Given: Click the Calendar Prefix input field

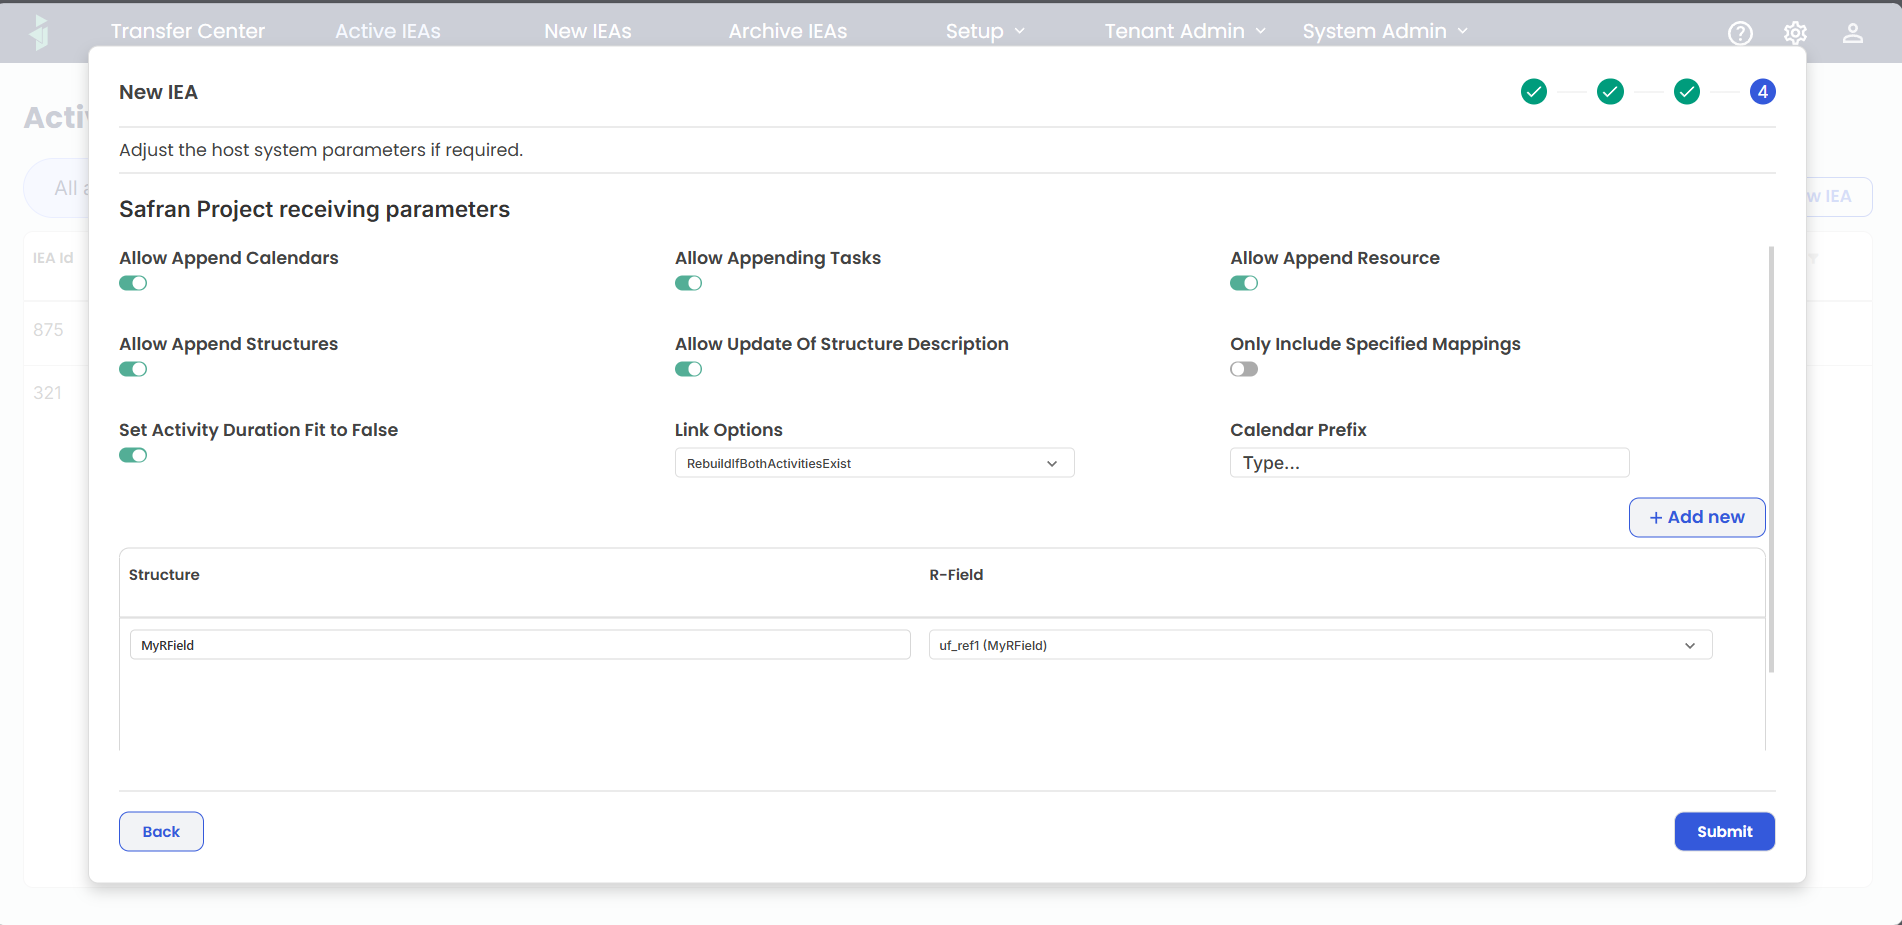Looking at the screenshot, I should pyautogui.click(x=1429, y=463).
